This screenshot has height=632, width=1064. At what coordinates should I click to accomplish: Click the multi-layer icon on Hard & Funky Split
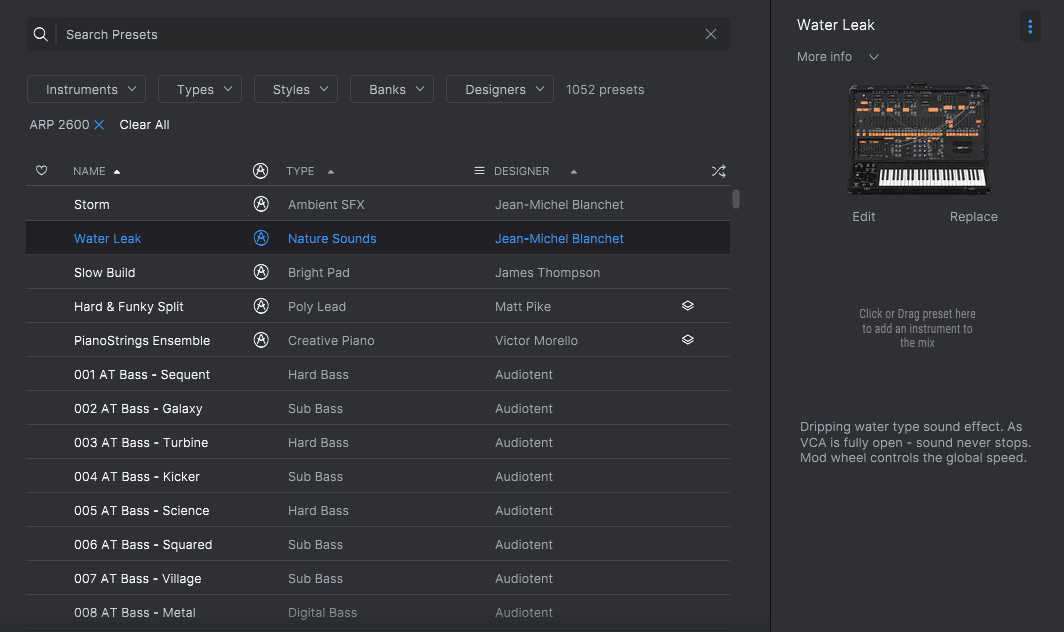(x=688, y=306)
